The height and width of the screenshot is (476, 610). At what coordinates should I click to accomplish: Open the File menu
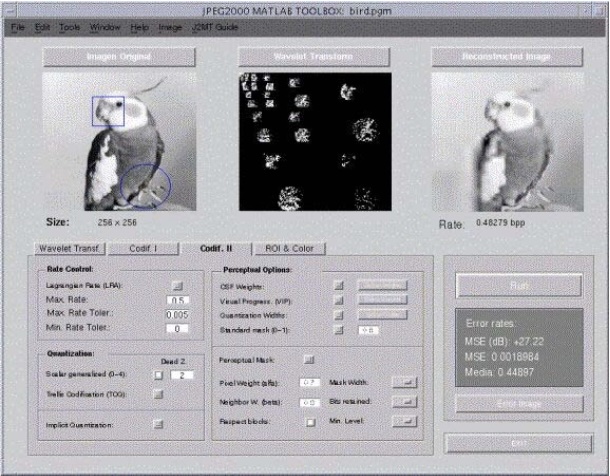point(18,27)
